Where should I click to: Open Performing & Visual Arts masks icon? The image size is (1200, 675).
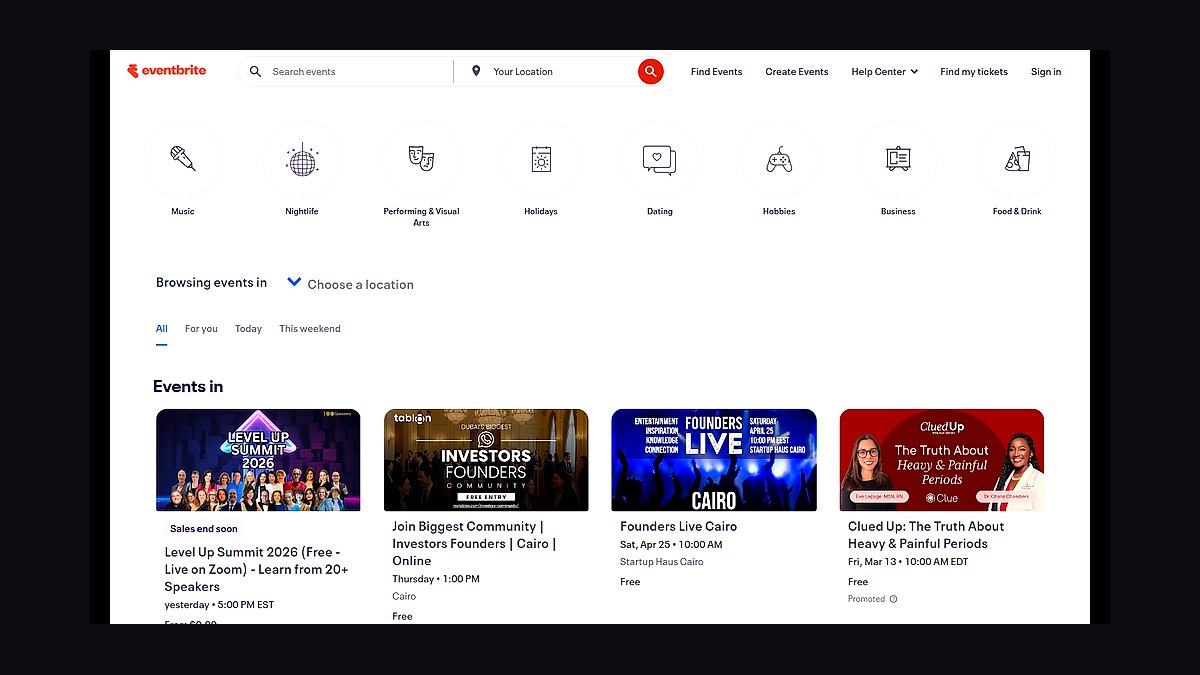[421, 159]
